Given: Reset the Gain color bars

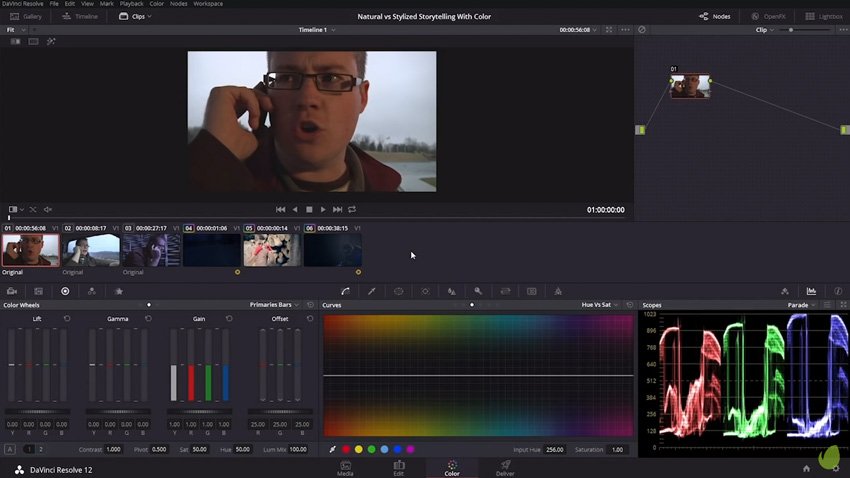Looking at the screenshot, I should click(x=229, y=318).
